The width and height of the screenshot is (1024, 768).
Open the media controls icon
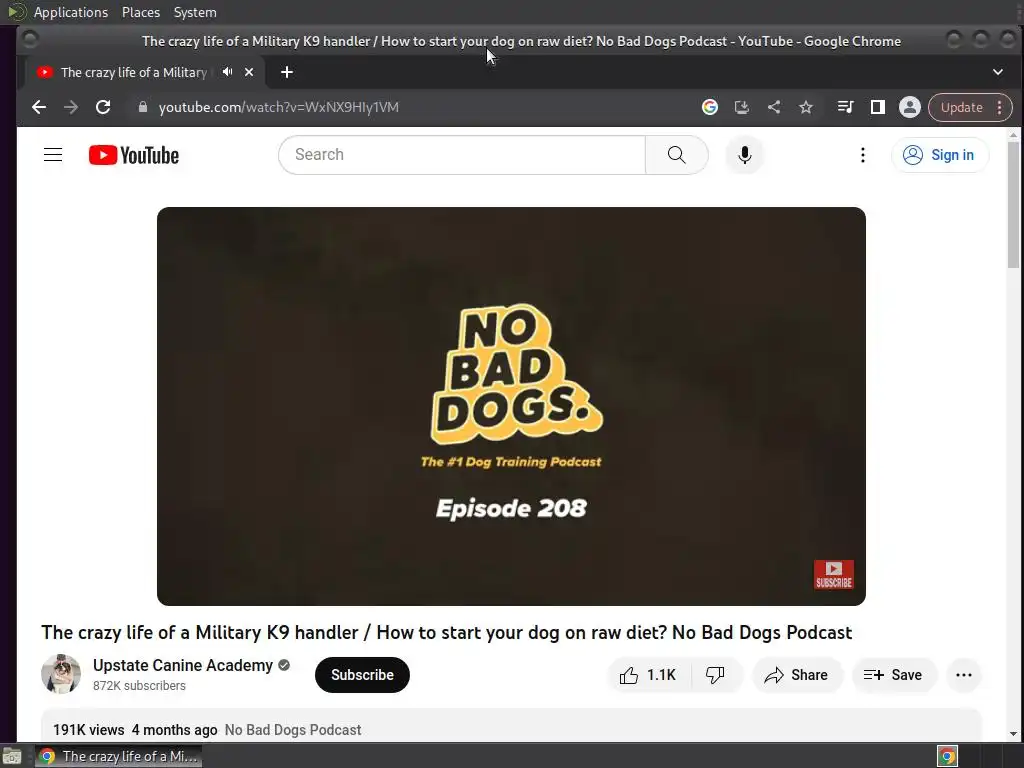point(845,107)
